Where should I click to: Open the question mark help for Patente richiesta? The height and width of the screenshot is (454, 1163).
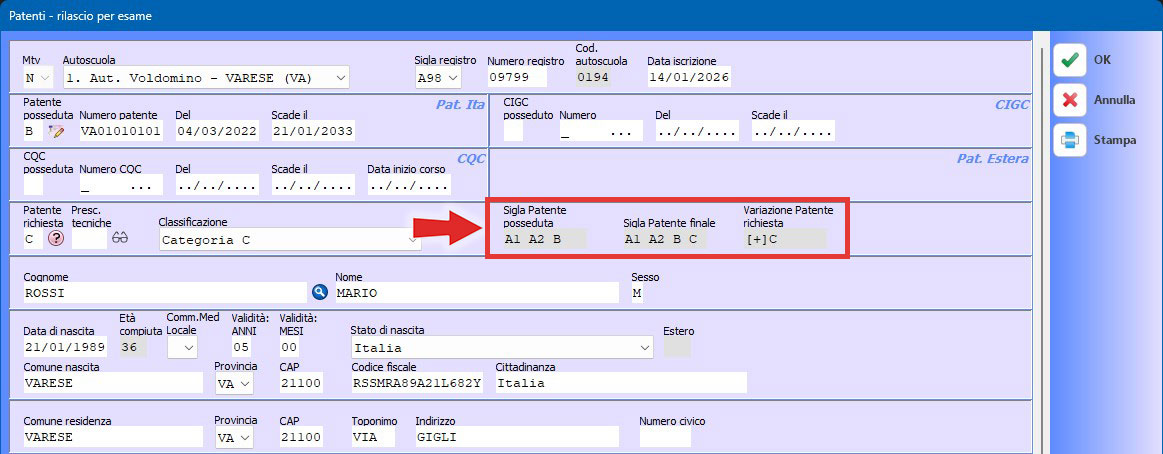click(56, 239)
